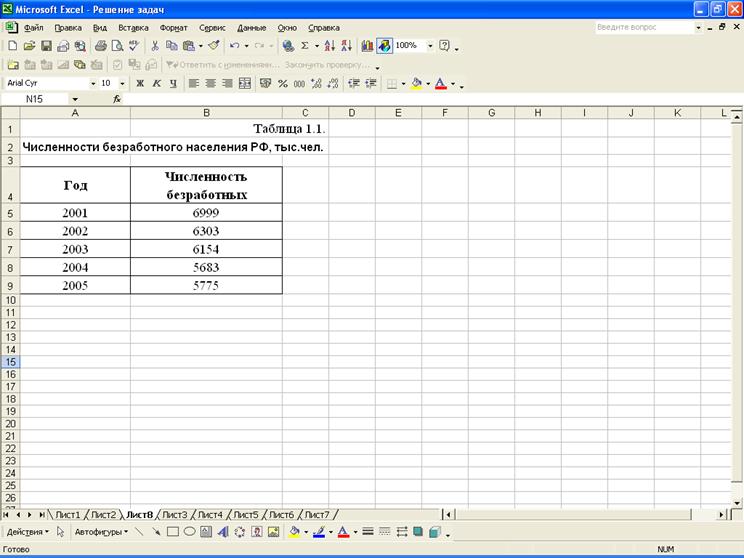This screenshot has height=558, width=744.
Task: Open the 100% zoom dropdown
Action: pos(431,46)
